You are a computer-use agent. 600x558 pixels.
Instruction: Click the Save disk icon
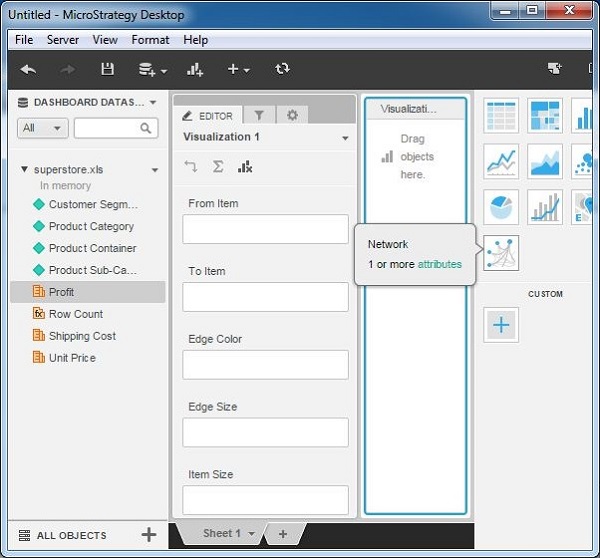point(107,69)
